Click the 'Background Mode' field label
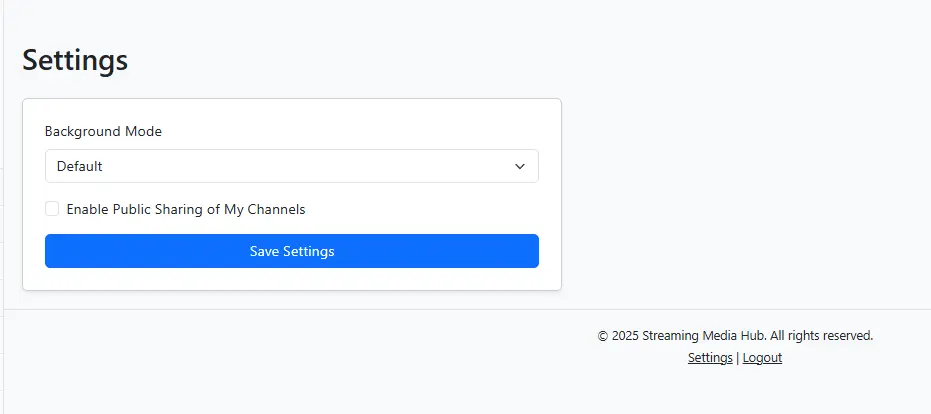The height and width of the screenshot is (414, 931). 103,131
